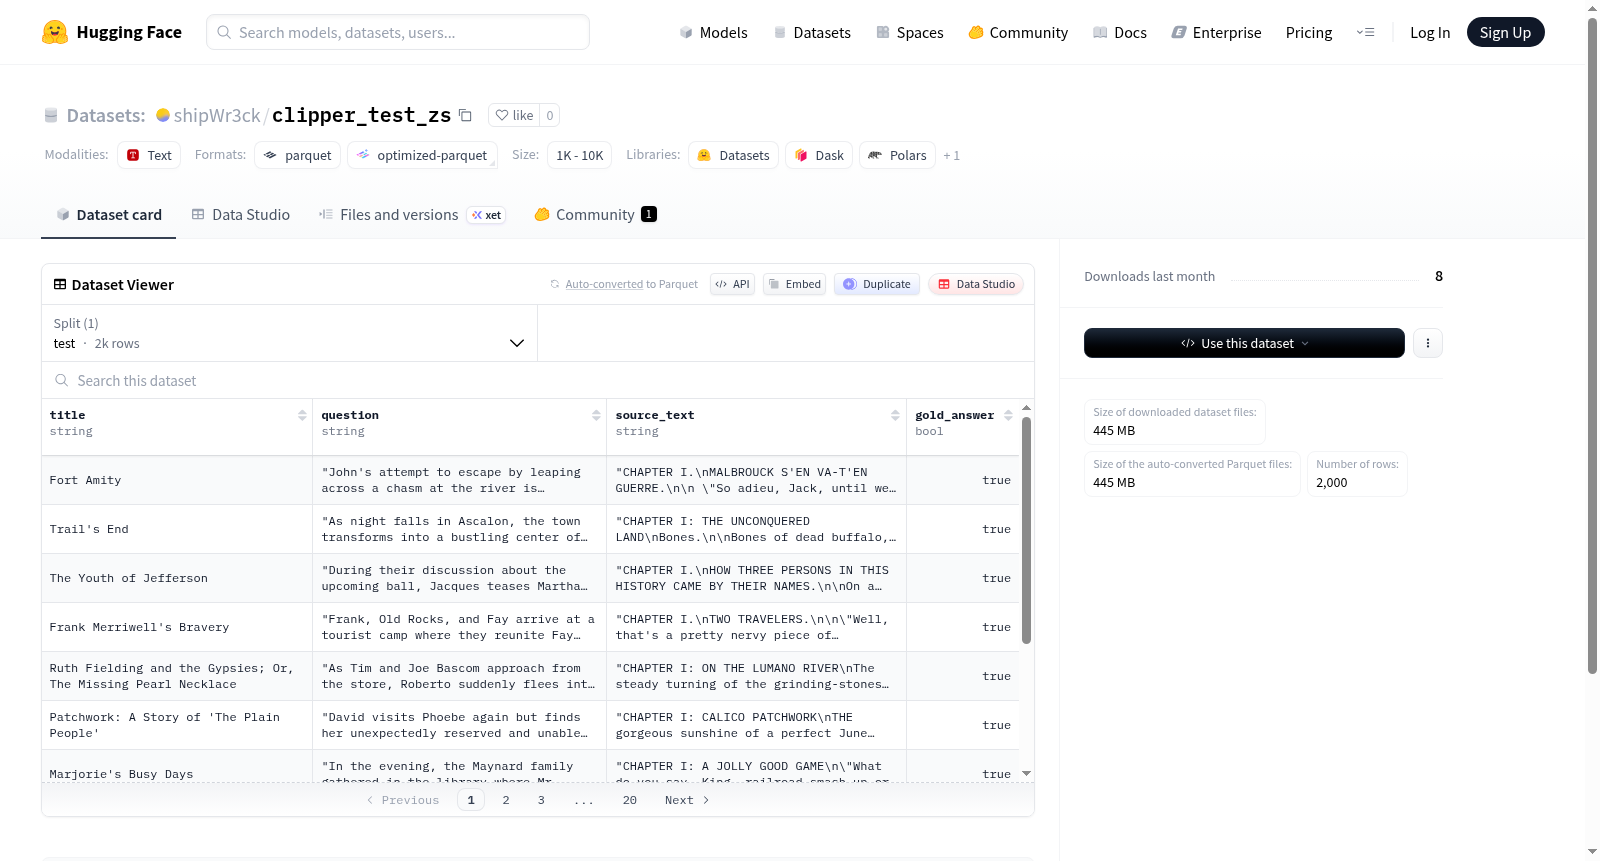
Task: Show additional libraries with +1
Action: 951,155
